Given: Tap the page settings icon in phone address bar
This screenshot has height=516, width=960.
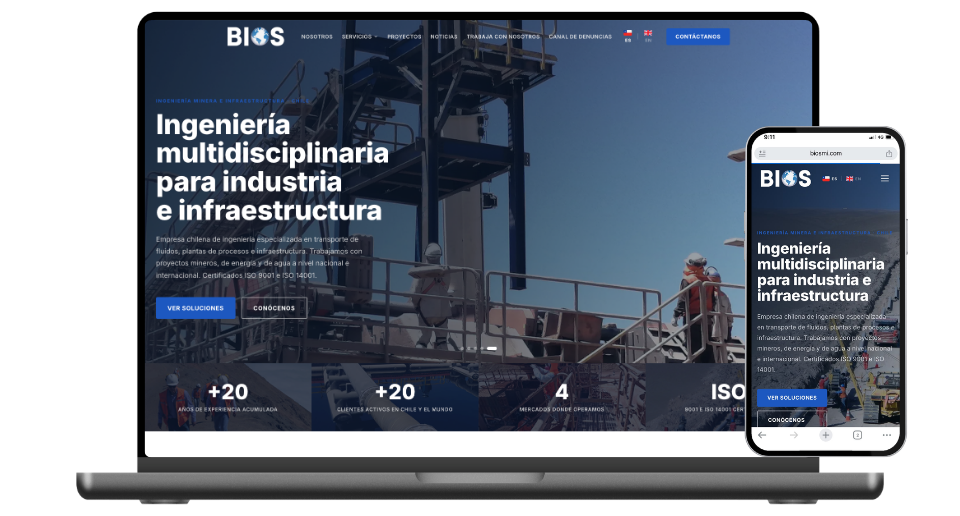Looking at the screenshot, I should tap(762, 154).
